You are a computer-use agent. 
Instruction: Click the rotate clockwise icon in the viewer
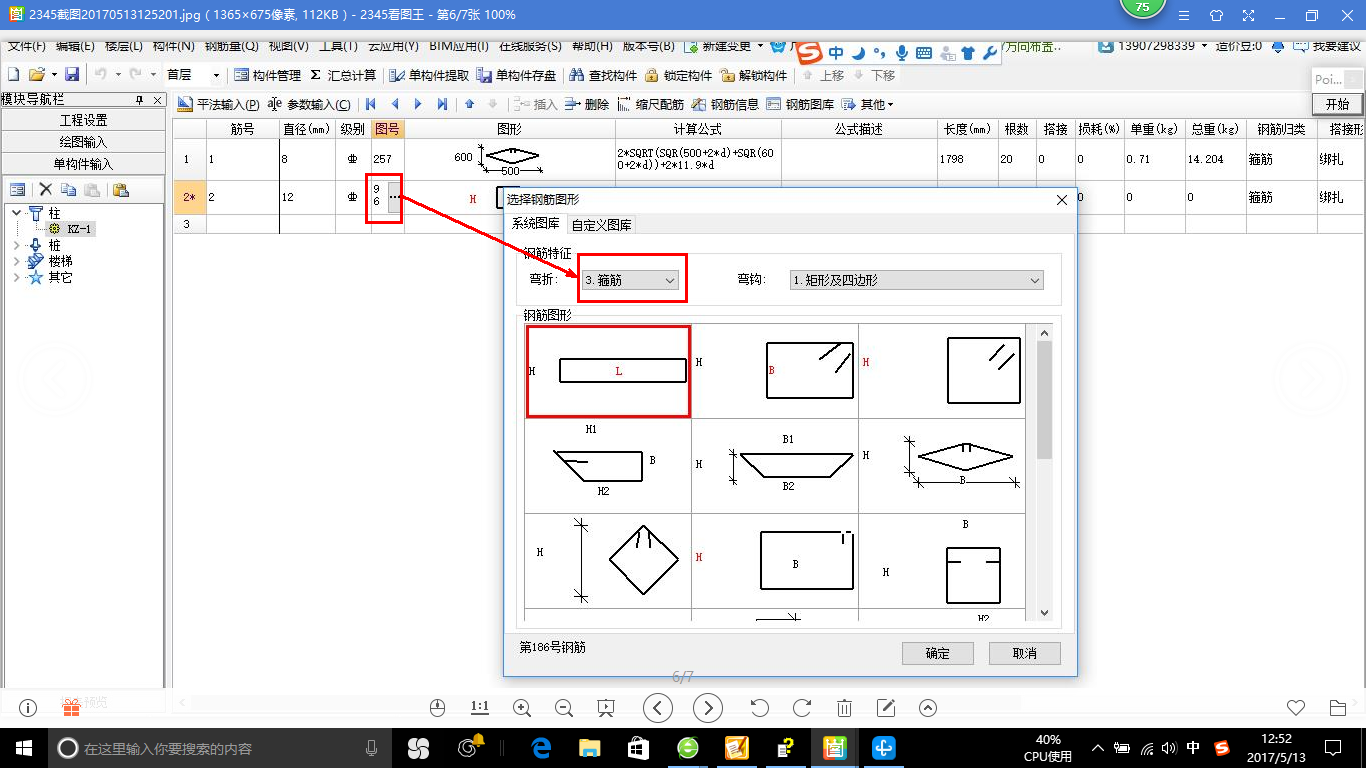[x=801, y=708]
